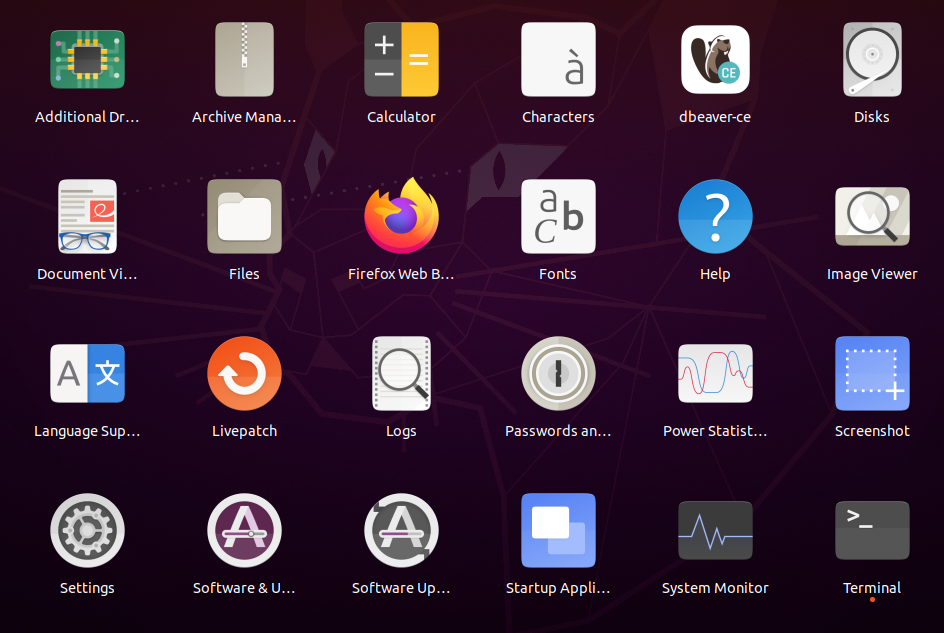This screenshot has width=944, height=633.
Task: Click the "Software & U…" label
Action: point(244,588)
